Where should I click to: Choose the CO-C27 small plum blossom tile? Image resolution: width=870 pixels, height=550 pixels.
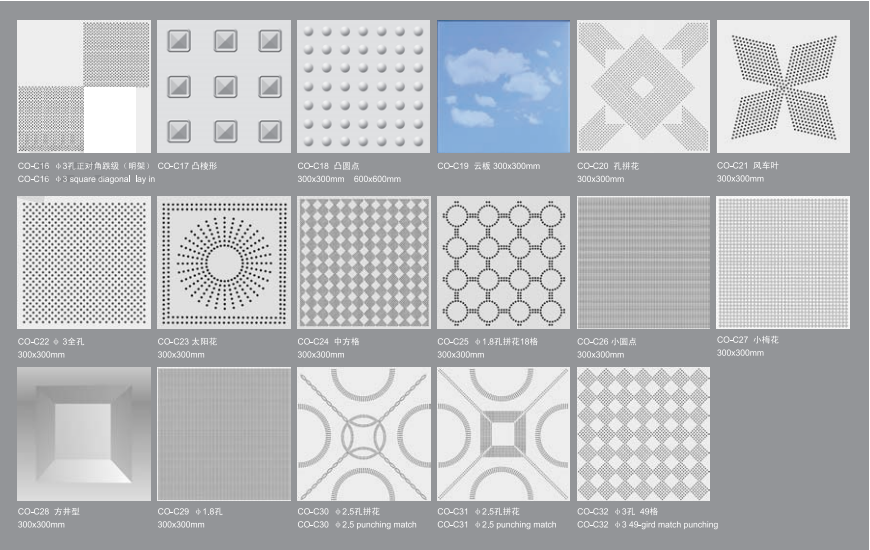pyautogui.click(x=783, y=262)
